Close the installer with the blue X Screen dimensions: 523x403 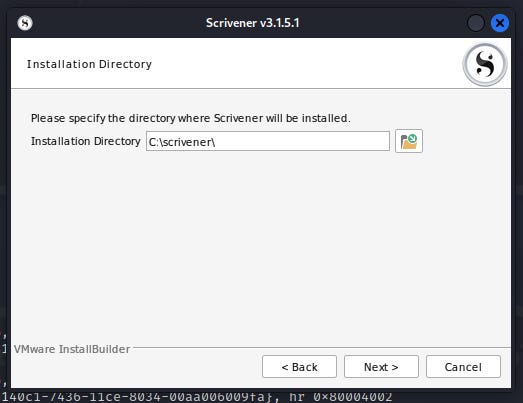(500, 23)
